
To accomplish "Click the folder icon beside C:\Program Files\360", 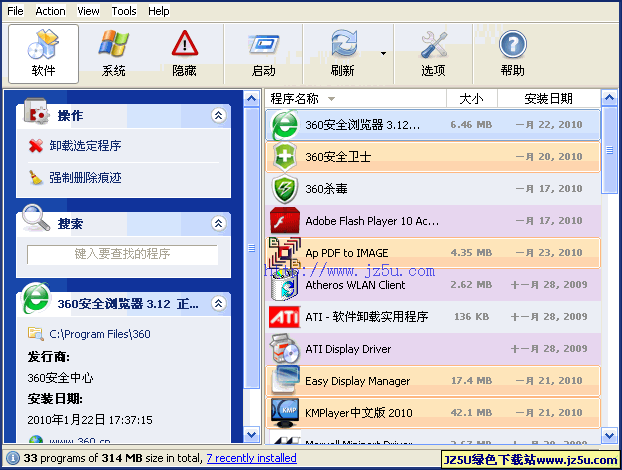I will click(36, 334).
